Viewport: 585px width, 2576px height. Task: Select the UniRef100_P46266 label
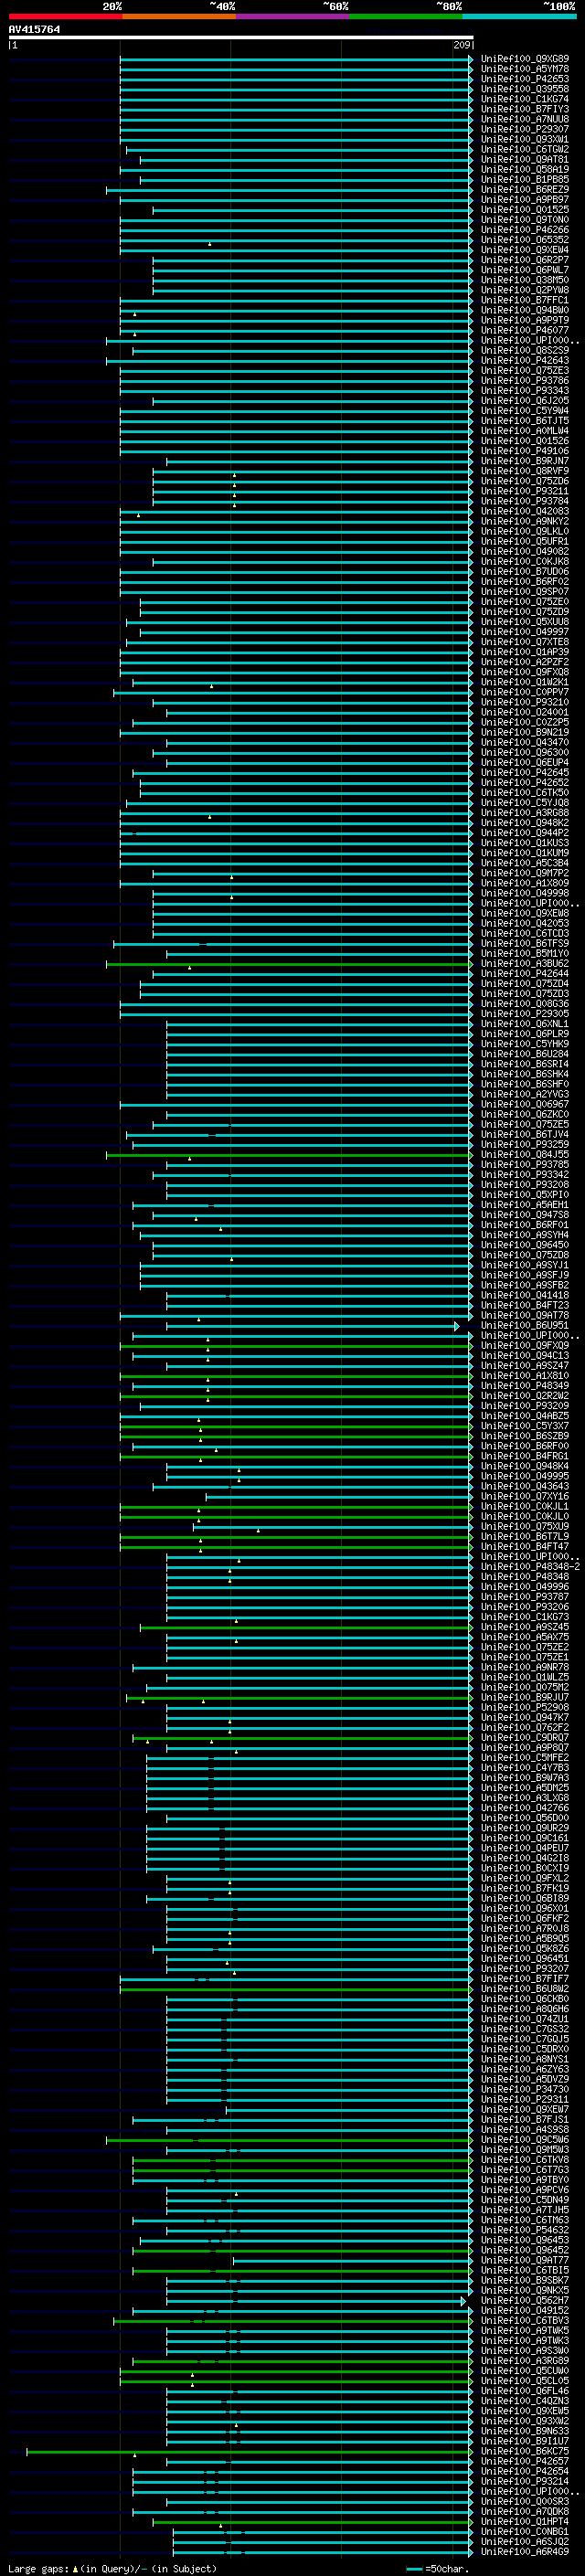tap(525, 230)
